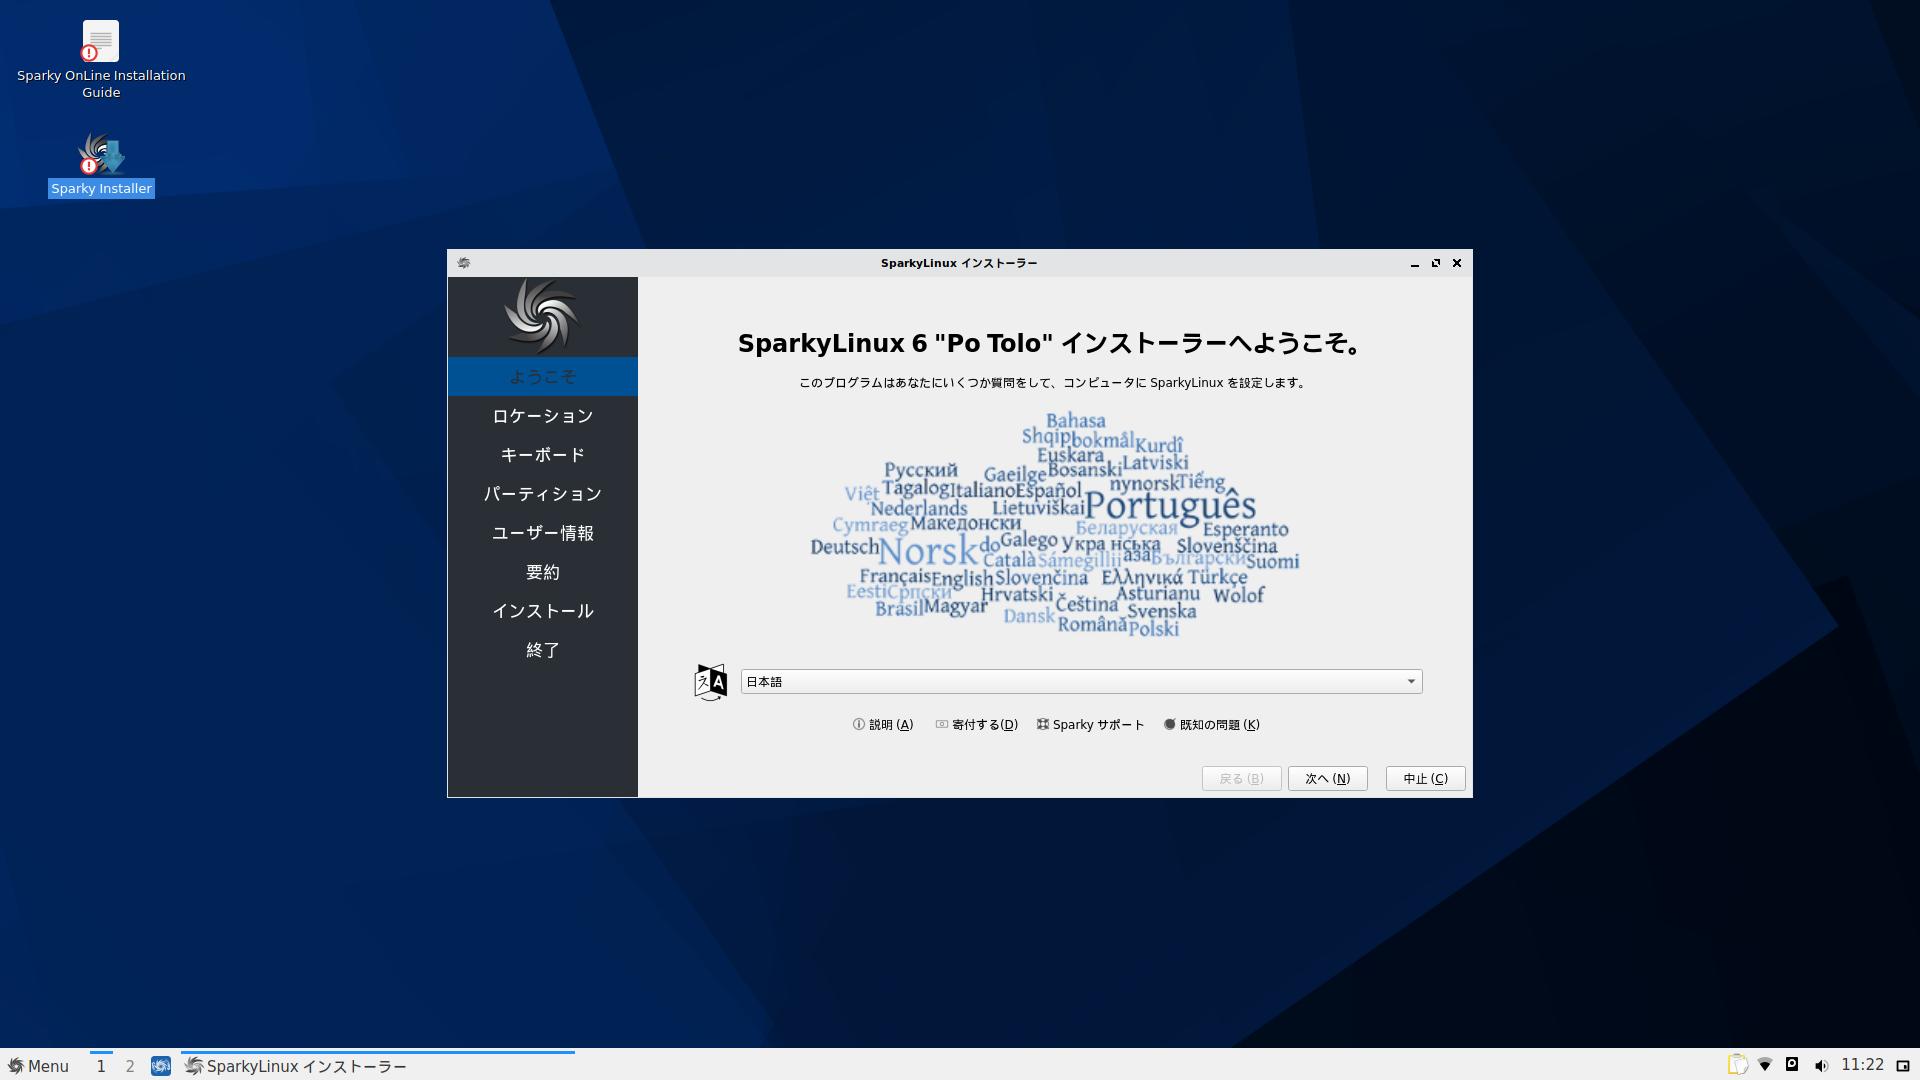Open the clipboard manager tray icon
This screenshot has height=1080, width=1920.
pos(1737,1065)
